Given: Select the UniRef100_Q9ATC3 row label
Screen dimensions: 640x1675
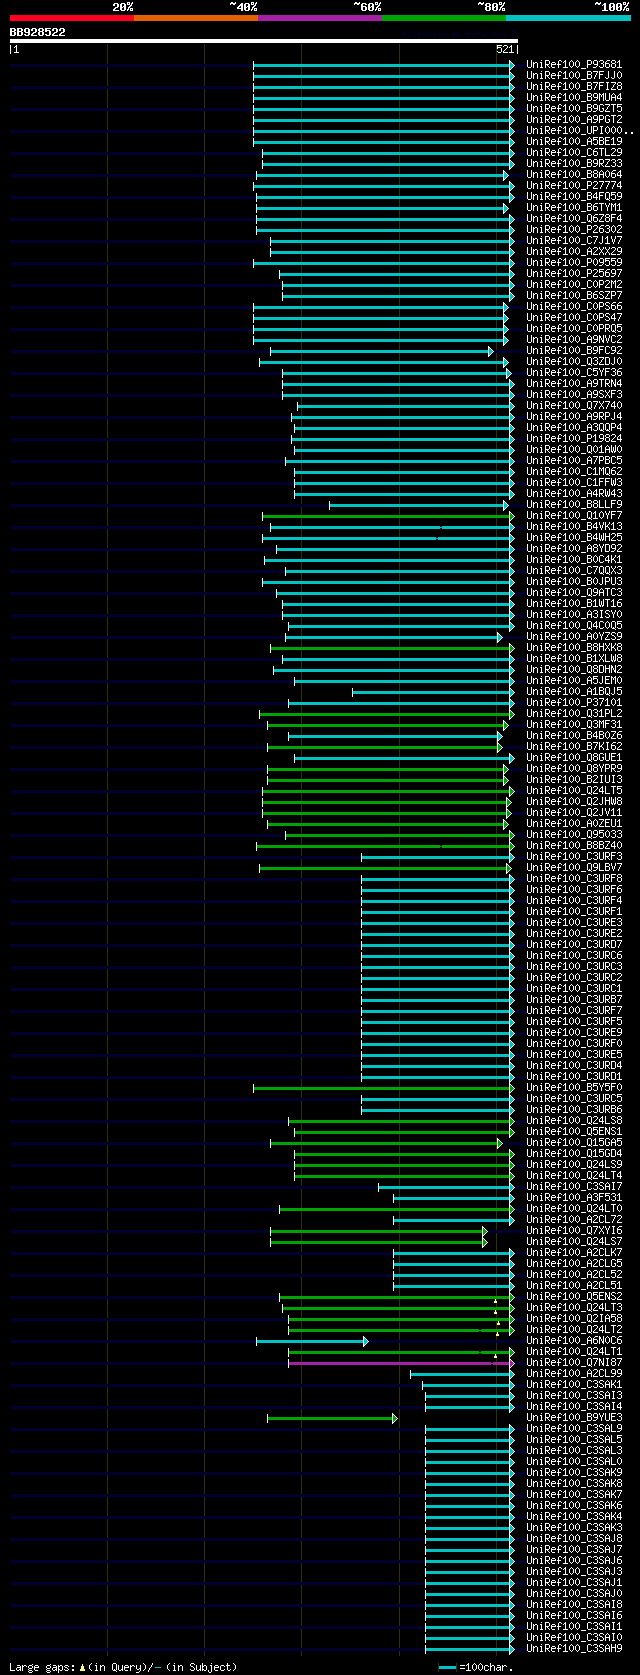Looking at the screenshot, I should tap(574, 593).
